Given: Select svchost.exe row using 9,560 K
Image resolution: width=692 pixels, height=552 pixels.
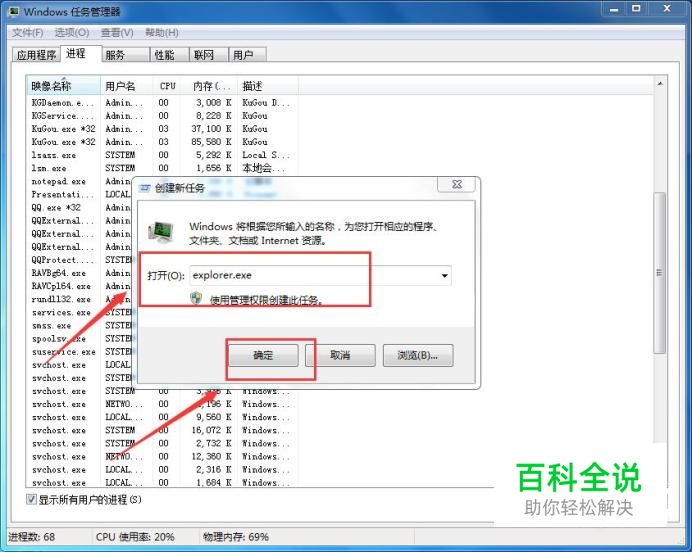Looking at the screenshot, I should coord(161,417).
